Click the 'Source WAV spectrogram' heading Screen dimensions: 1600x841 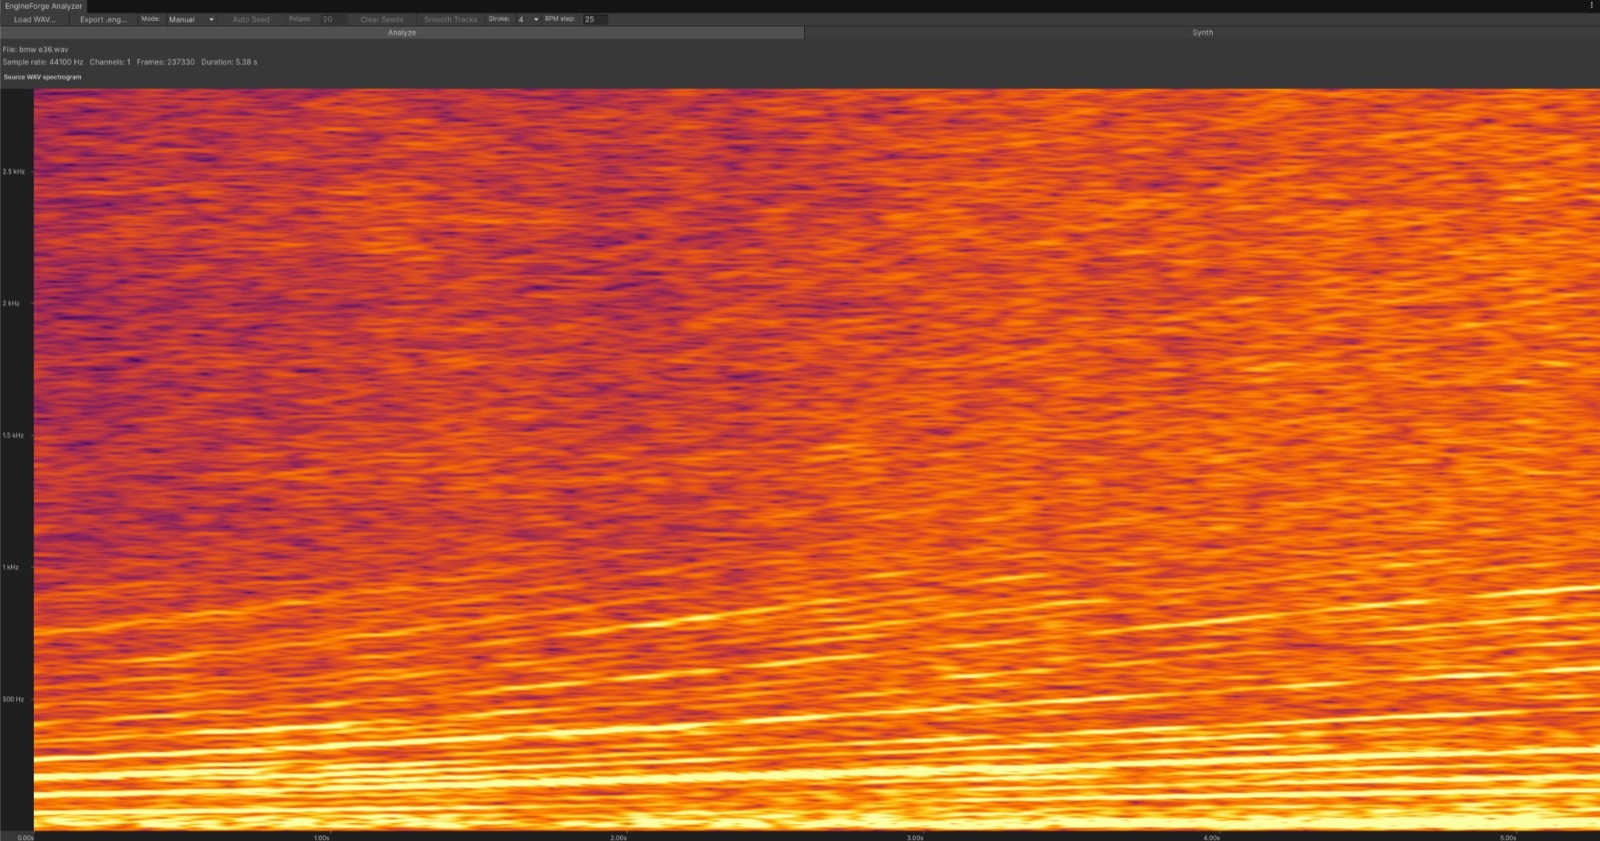(43, 77)
